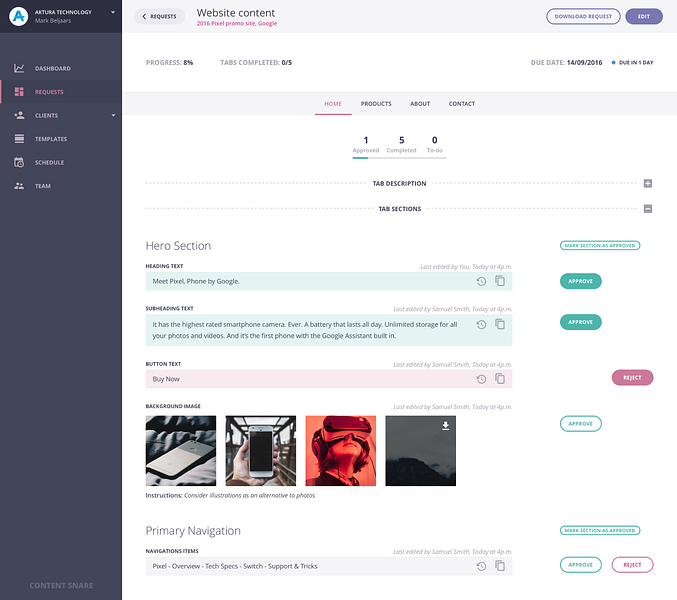The image size is (677, 600).
Task: Mark Primary Navigation as approved
Action: click(600, 530)
